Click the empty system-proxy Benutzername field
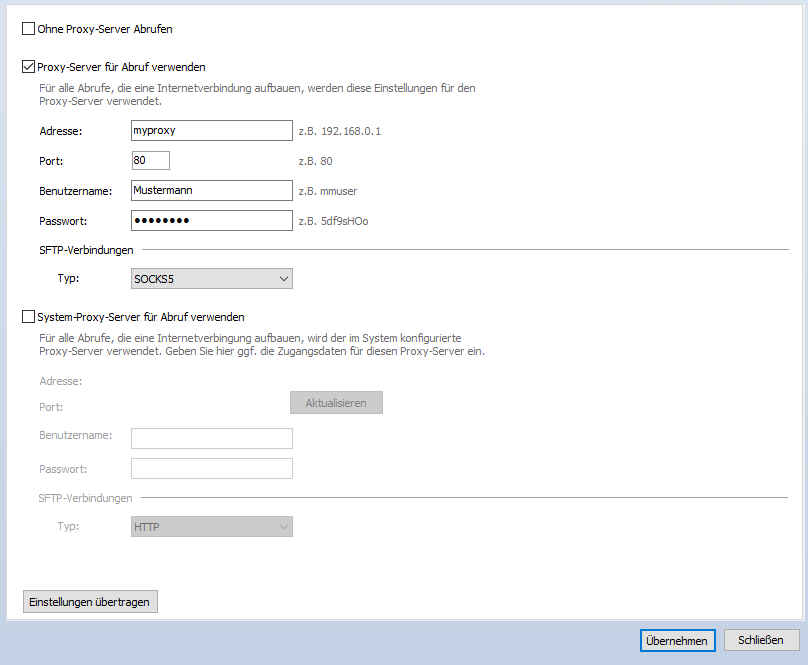This screenshot has width=808, height=665. pyautogui.click(x=211, y=438)
